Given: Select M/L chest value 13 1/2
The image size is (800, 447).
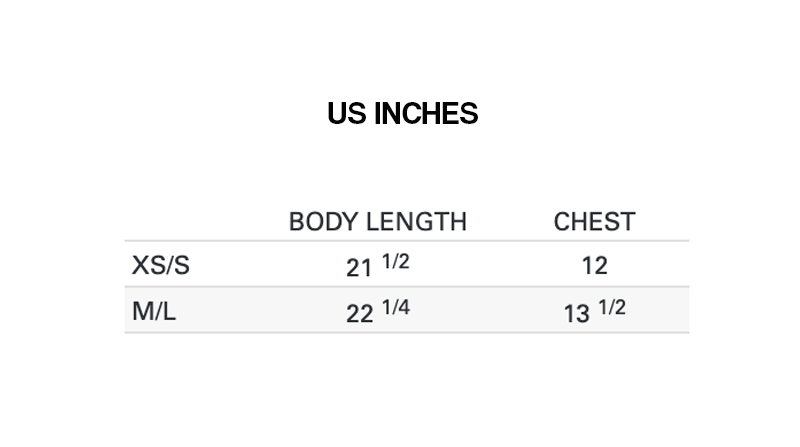Looking at the screenshot, I should click(594, 311).
